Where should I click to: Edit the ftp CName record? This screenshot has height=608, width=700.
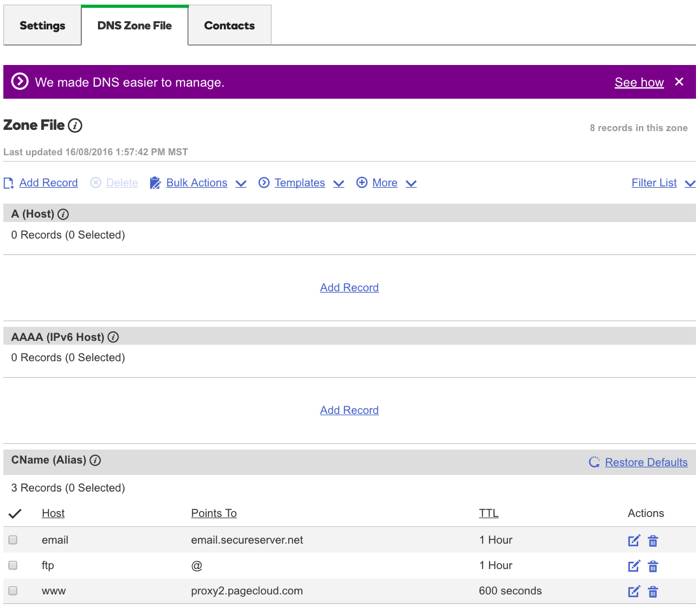coord(634,566)
